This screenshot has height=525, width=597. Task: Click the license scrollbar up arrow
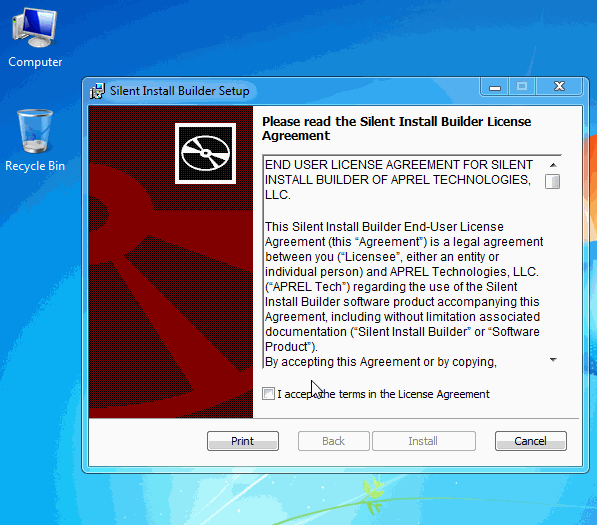553,165
